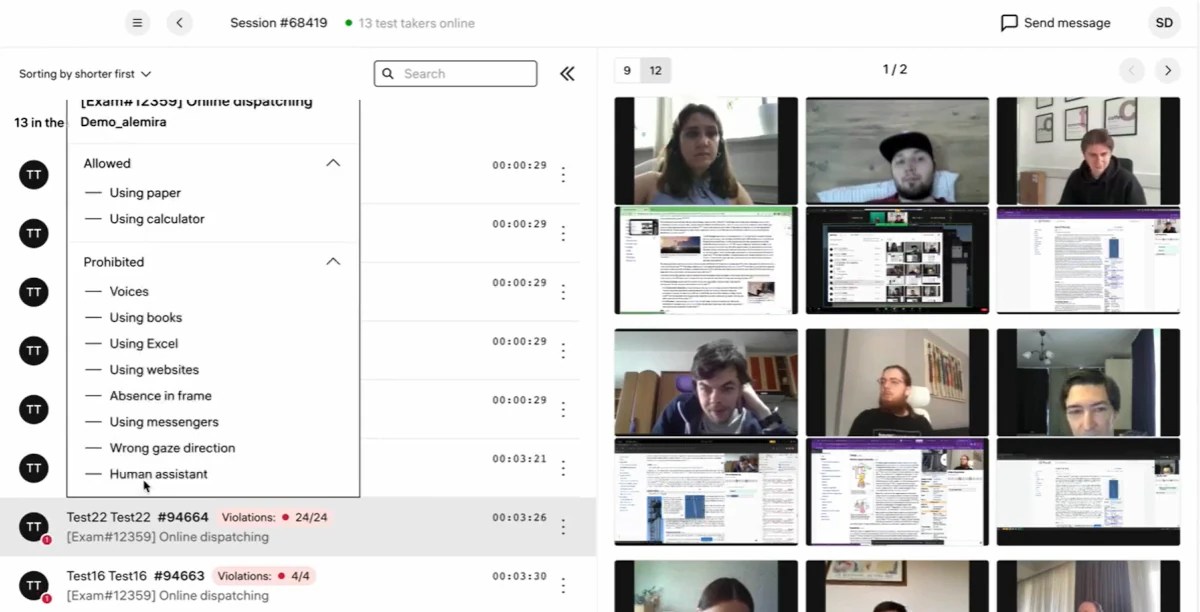Click the Using Excel rule
This screenshot has width=1200, height=612.
click(144, 344)
